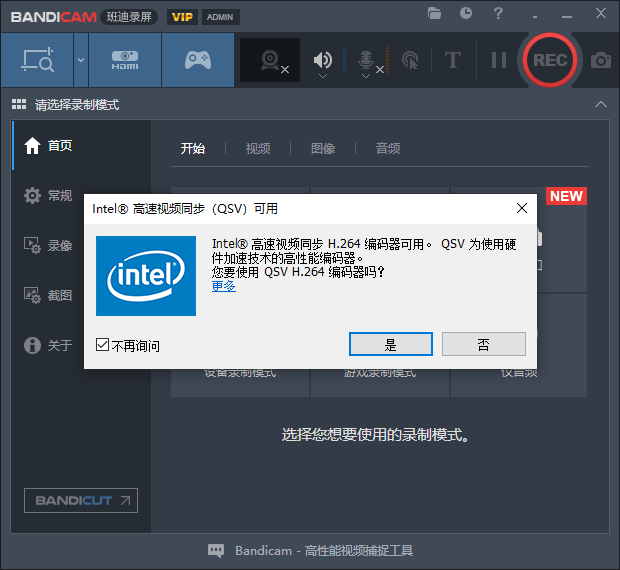Choose the gamepad game recording mode

pyautogui.click(x=197, y=60)
